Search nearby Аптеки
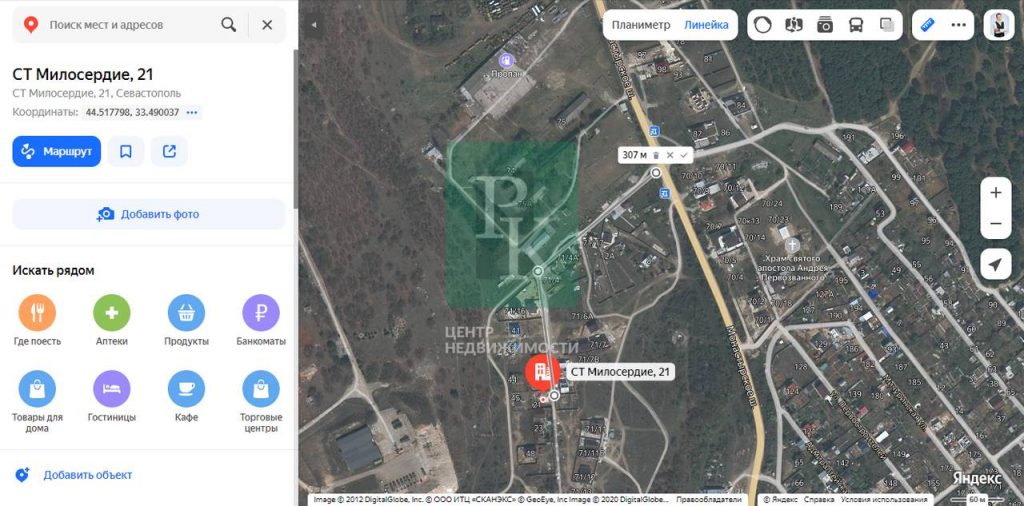Screen dimensions: 1024x506 click(112, 320)
